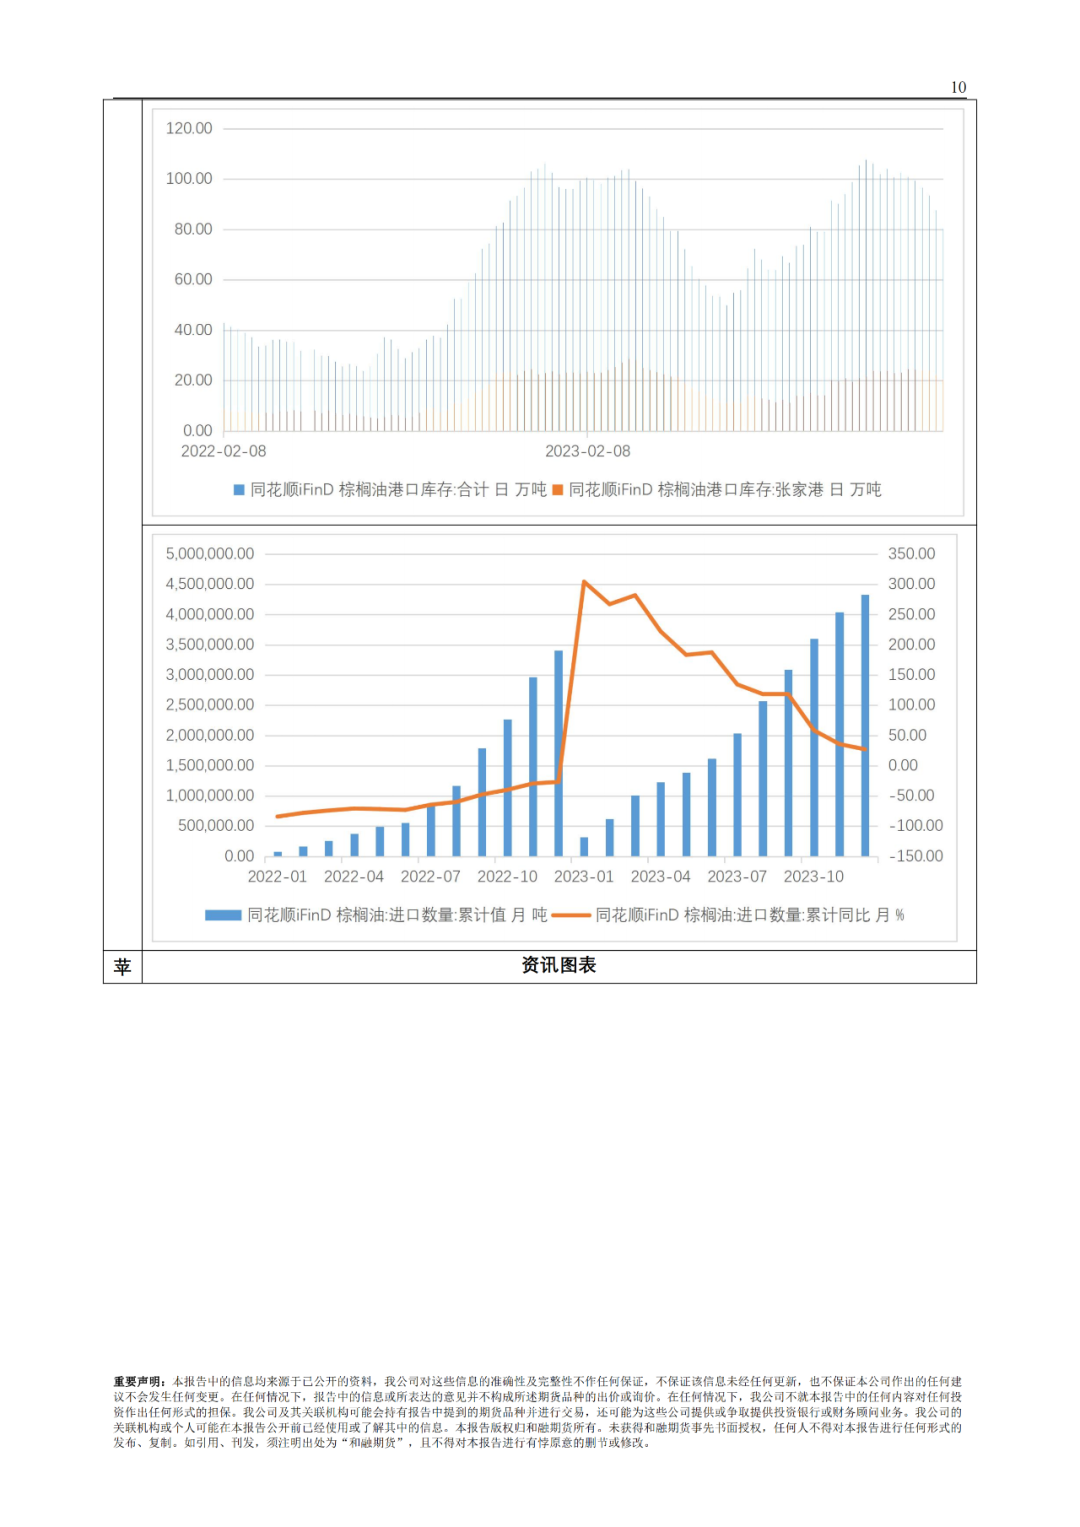1080x1527 pixels.
Task: Click the 重要声明 heading in the footer
Action: [x=140, y=1381]
